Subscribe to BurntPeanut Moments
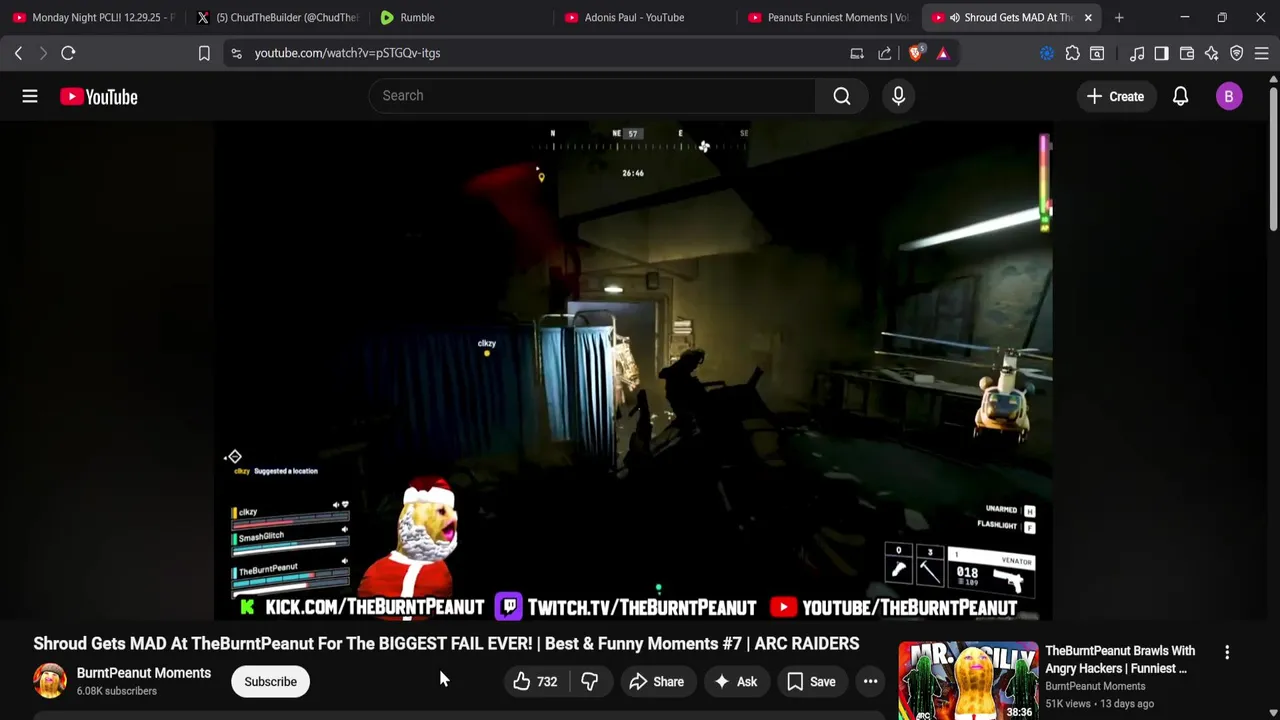 270,682
